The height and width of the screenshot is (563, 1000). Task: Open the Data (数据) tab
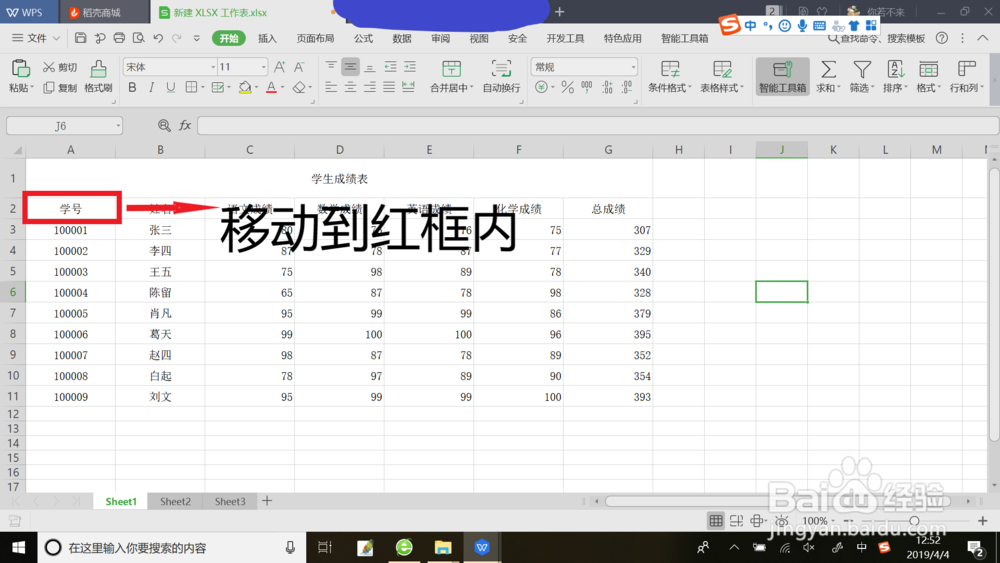tap(402, 38)
